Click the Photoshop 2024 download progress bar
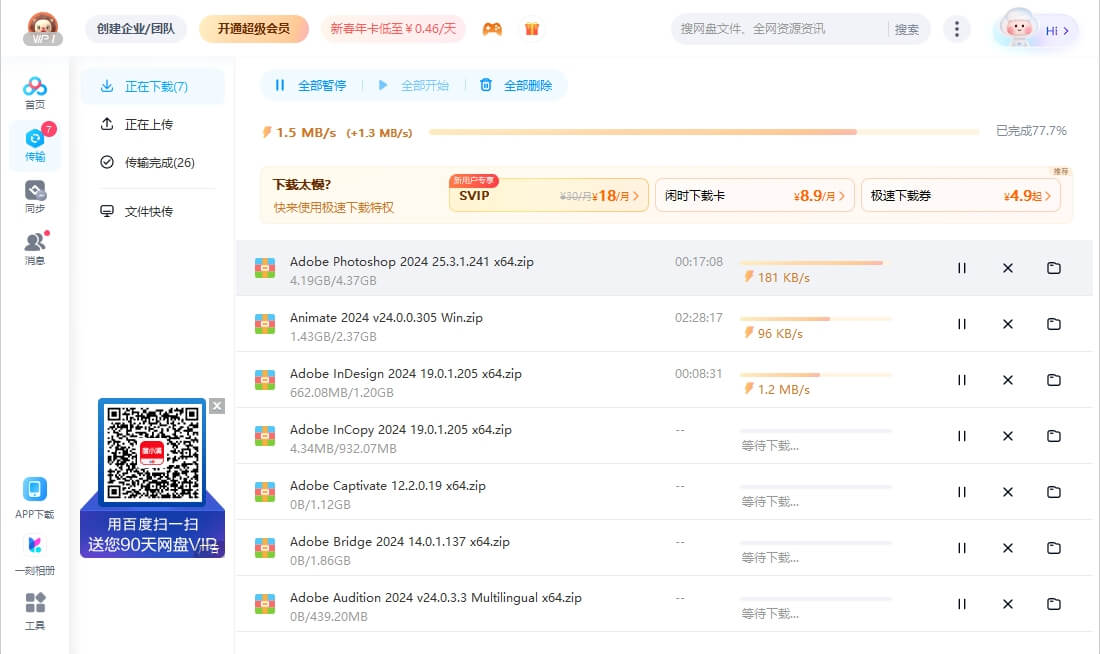Screen dimensions: 1100x654 [816, 263]
